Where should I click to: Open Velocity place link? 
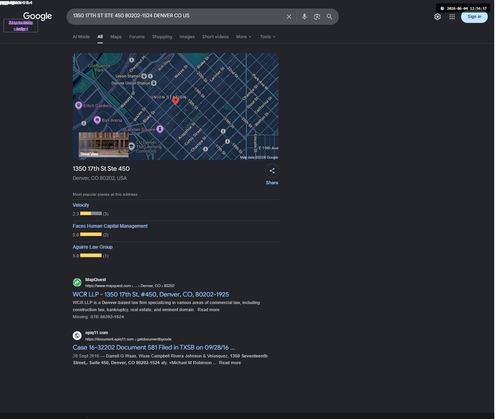click(81, 205)
